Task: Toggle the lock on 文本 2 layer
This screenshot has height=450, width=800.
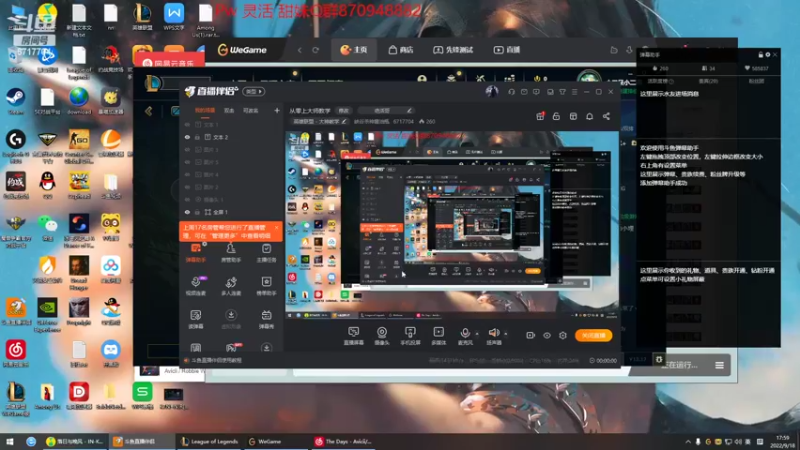Action: point(197,137)
